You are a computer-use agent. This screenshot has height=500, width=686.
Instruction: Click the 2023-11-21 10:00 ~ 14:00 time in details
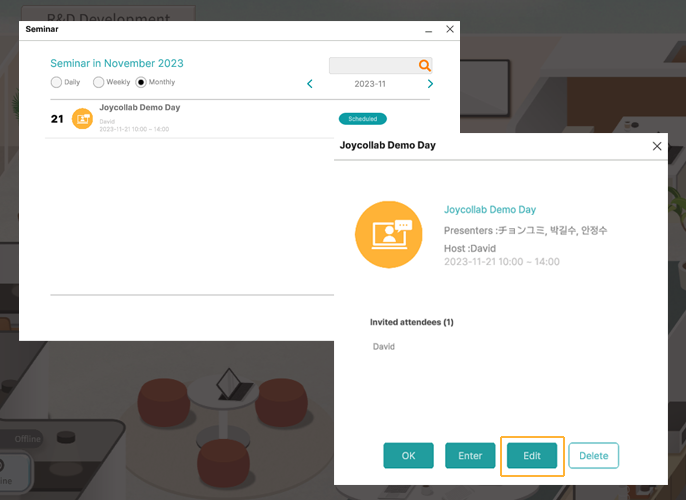(x=502, y=262)
